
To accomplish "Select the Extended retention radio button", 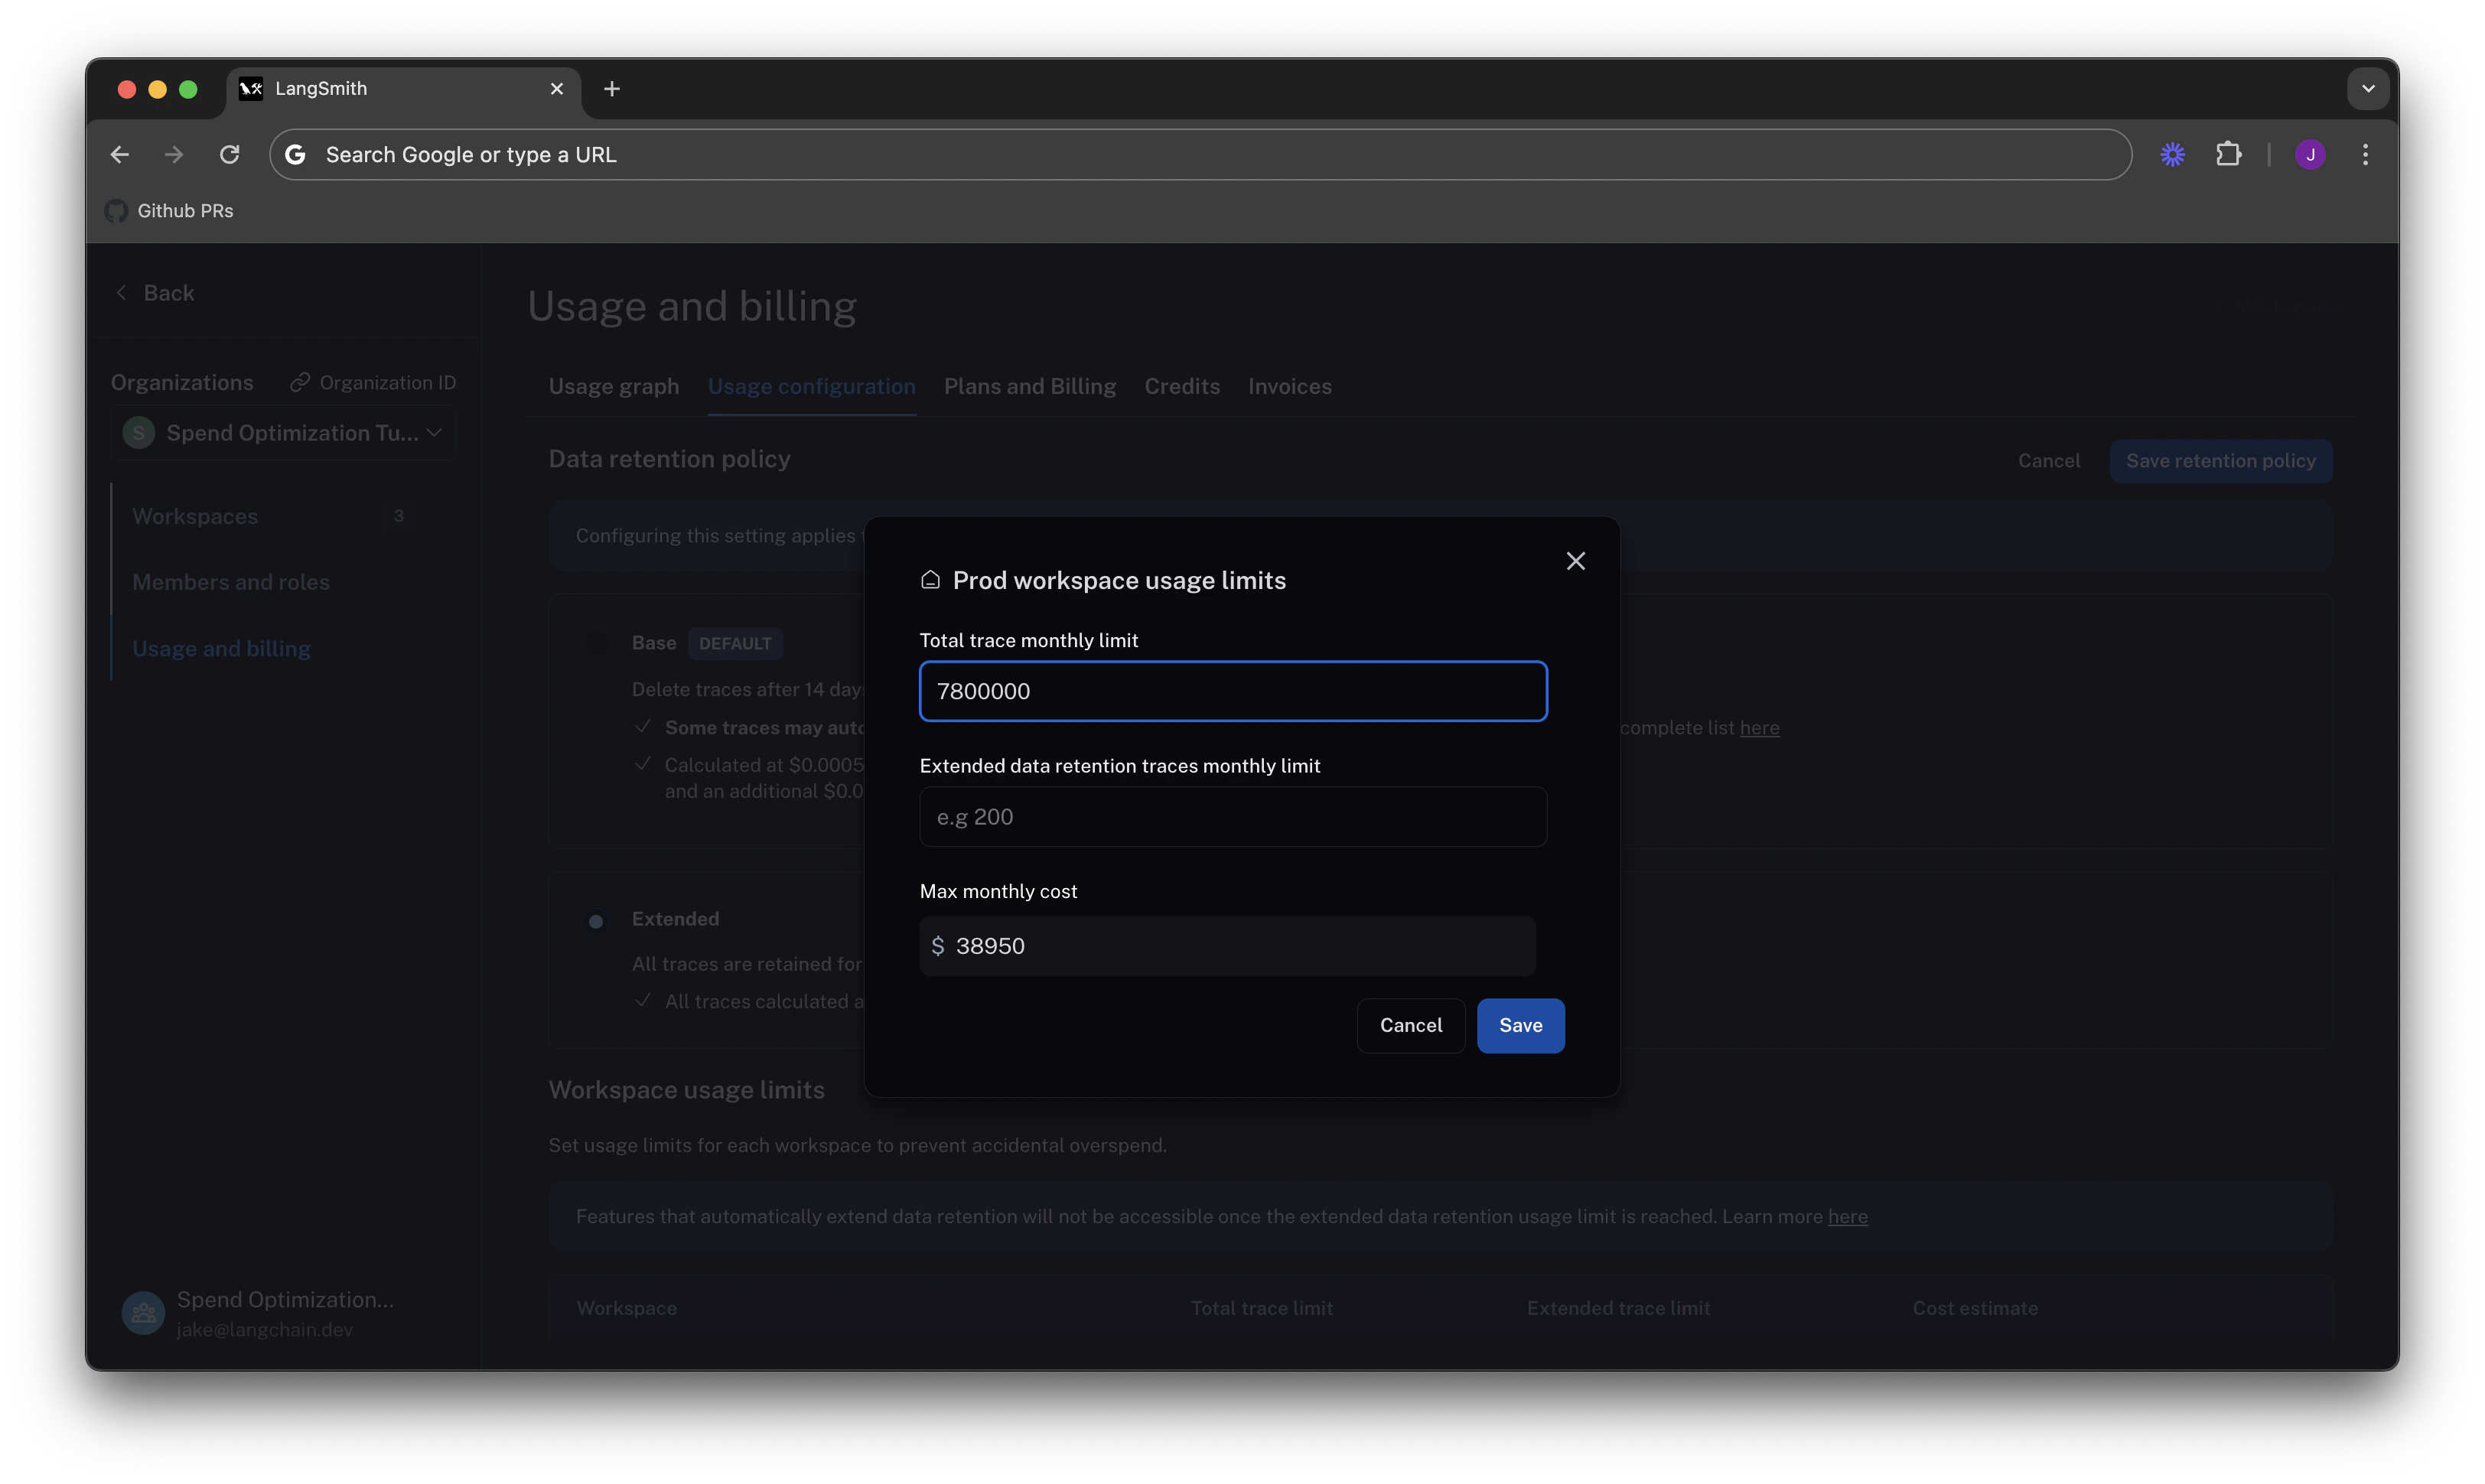I will 596,921.
